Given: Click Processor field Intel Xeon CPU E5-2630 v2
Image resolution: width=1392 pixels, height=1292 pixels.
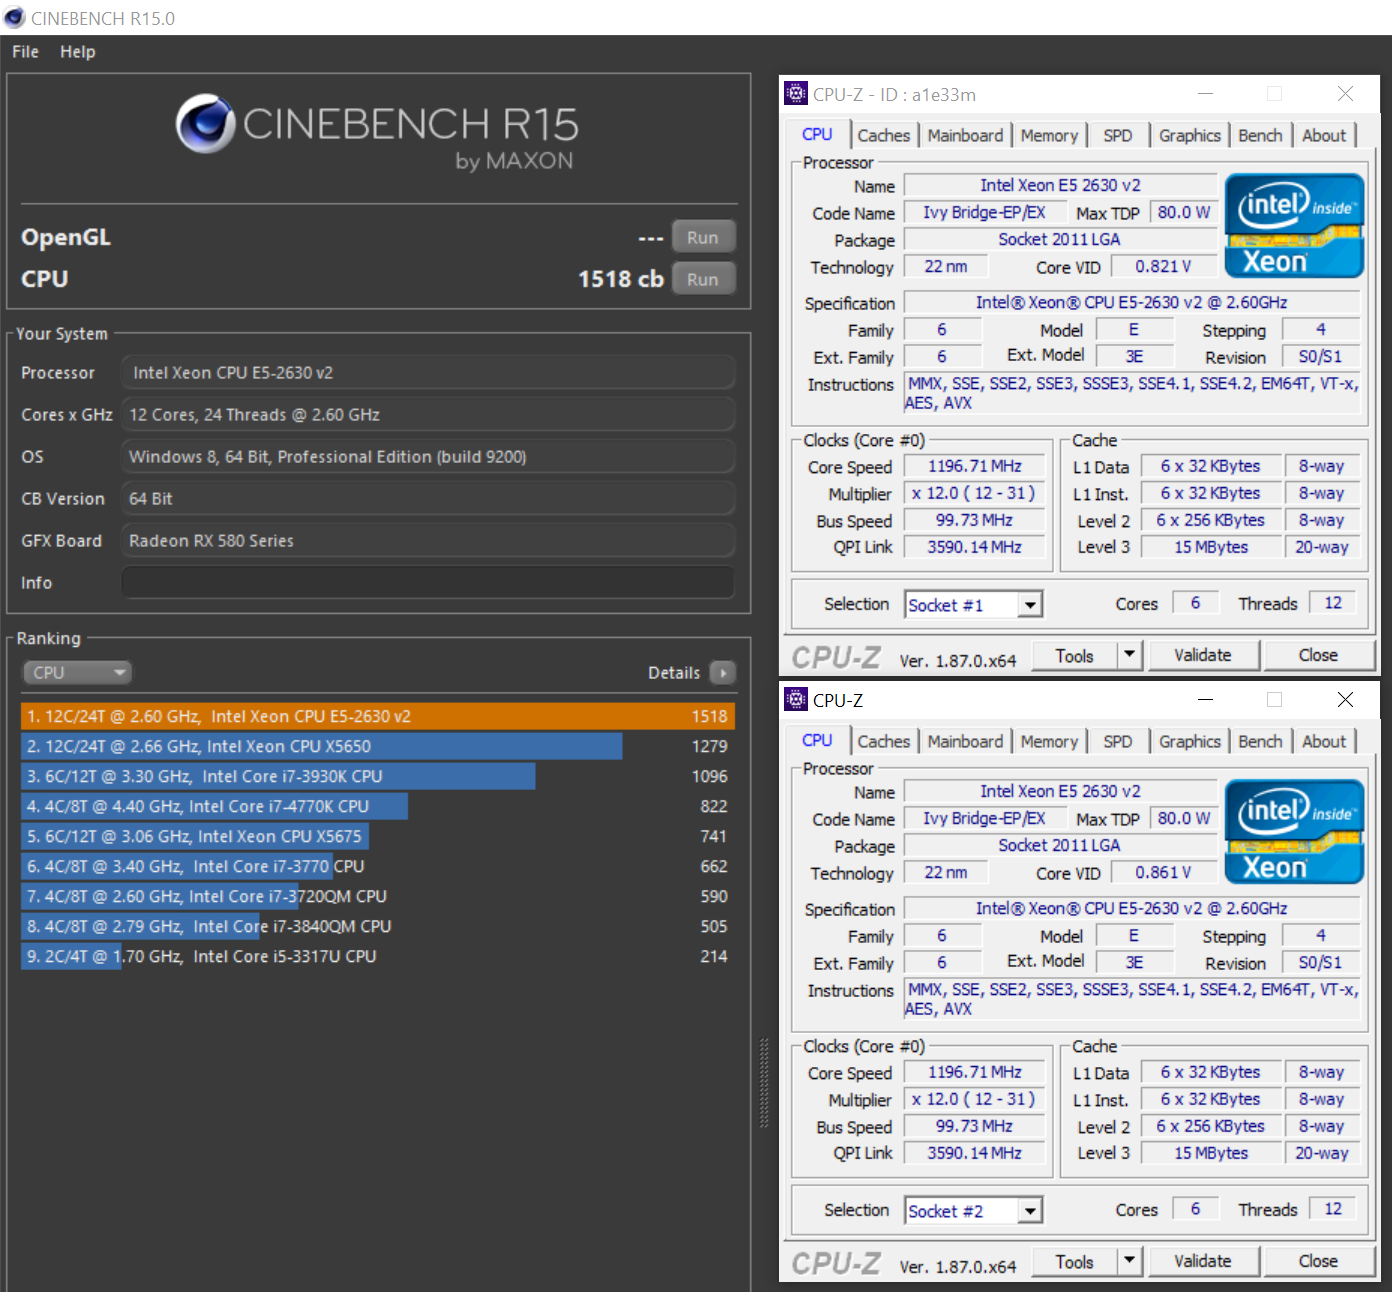Looking at the screenshot, I should [428, 372].
